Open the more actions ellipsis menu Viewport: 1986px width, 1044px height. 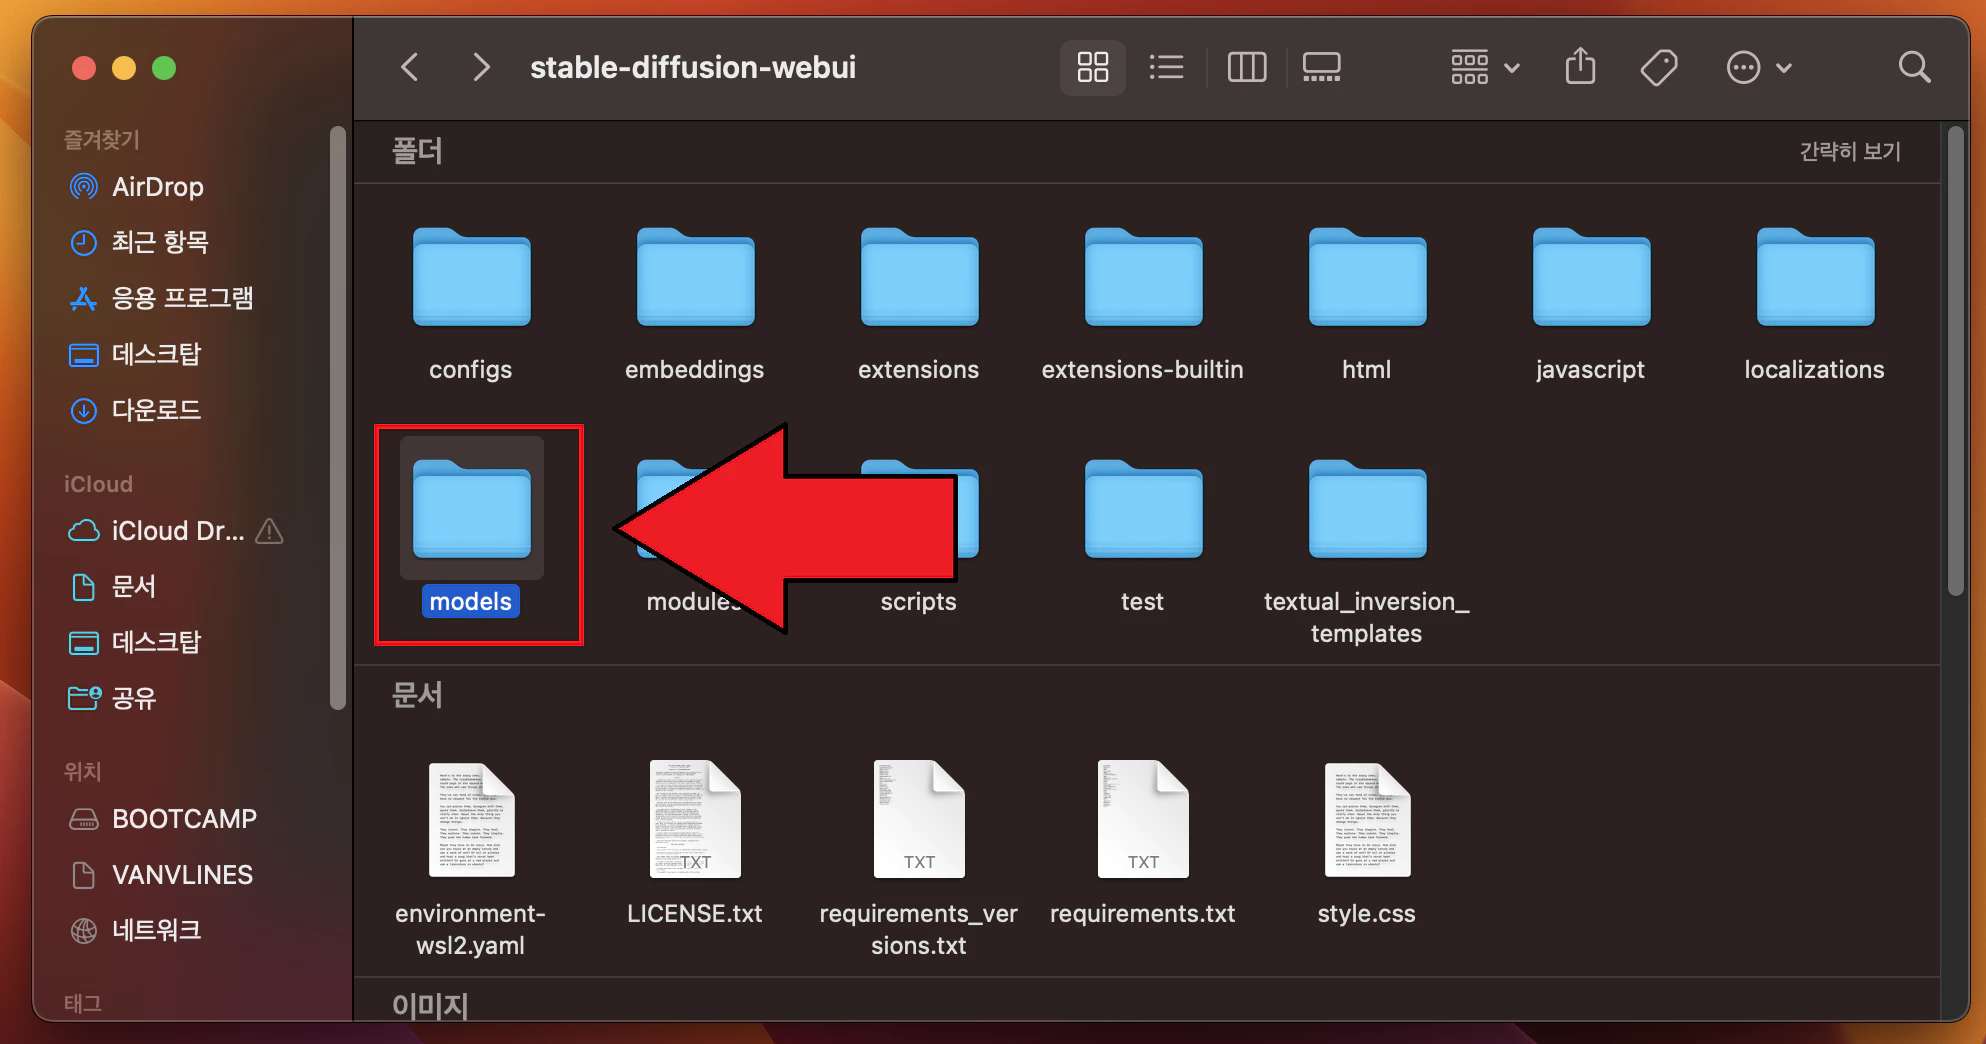point(1759,68)
